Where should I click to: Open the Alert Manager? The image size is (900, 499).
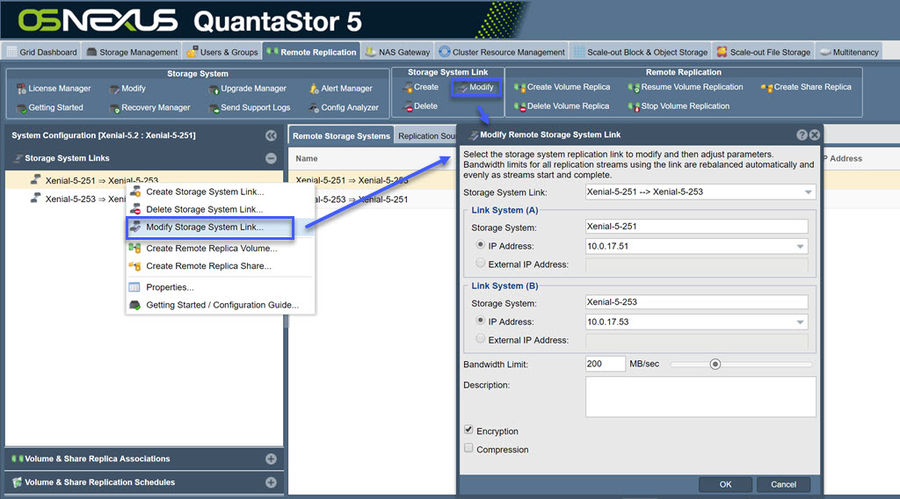(340, 88)
